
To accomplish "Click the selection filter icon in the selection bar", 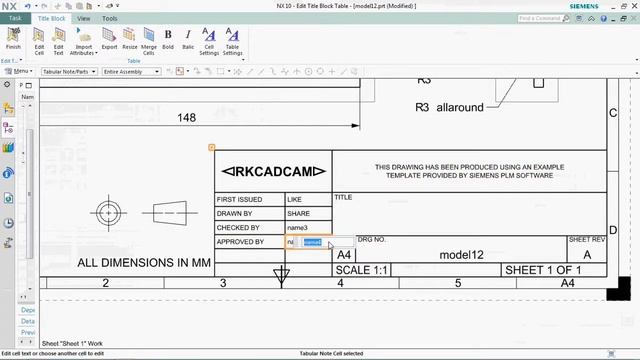I will point(180,71).
